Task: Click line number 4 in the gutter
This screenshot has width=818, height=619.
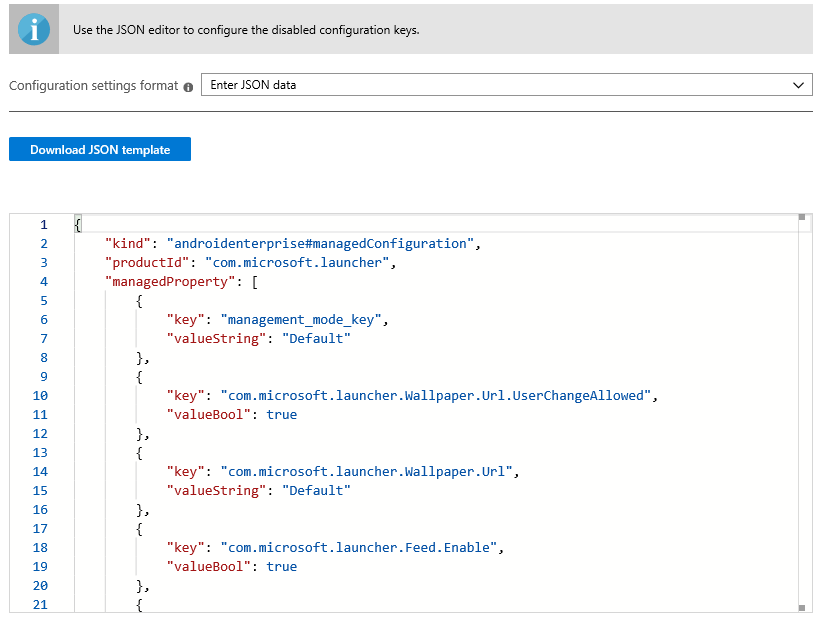Action: pos(43,282)
